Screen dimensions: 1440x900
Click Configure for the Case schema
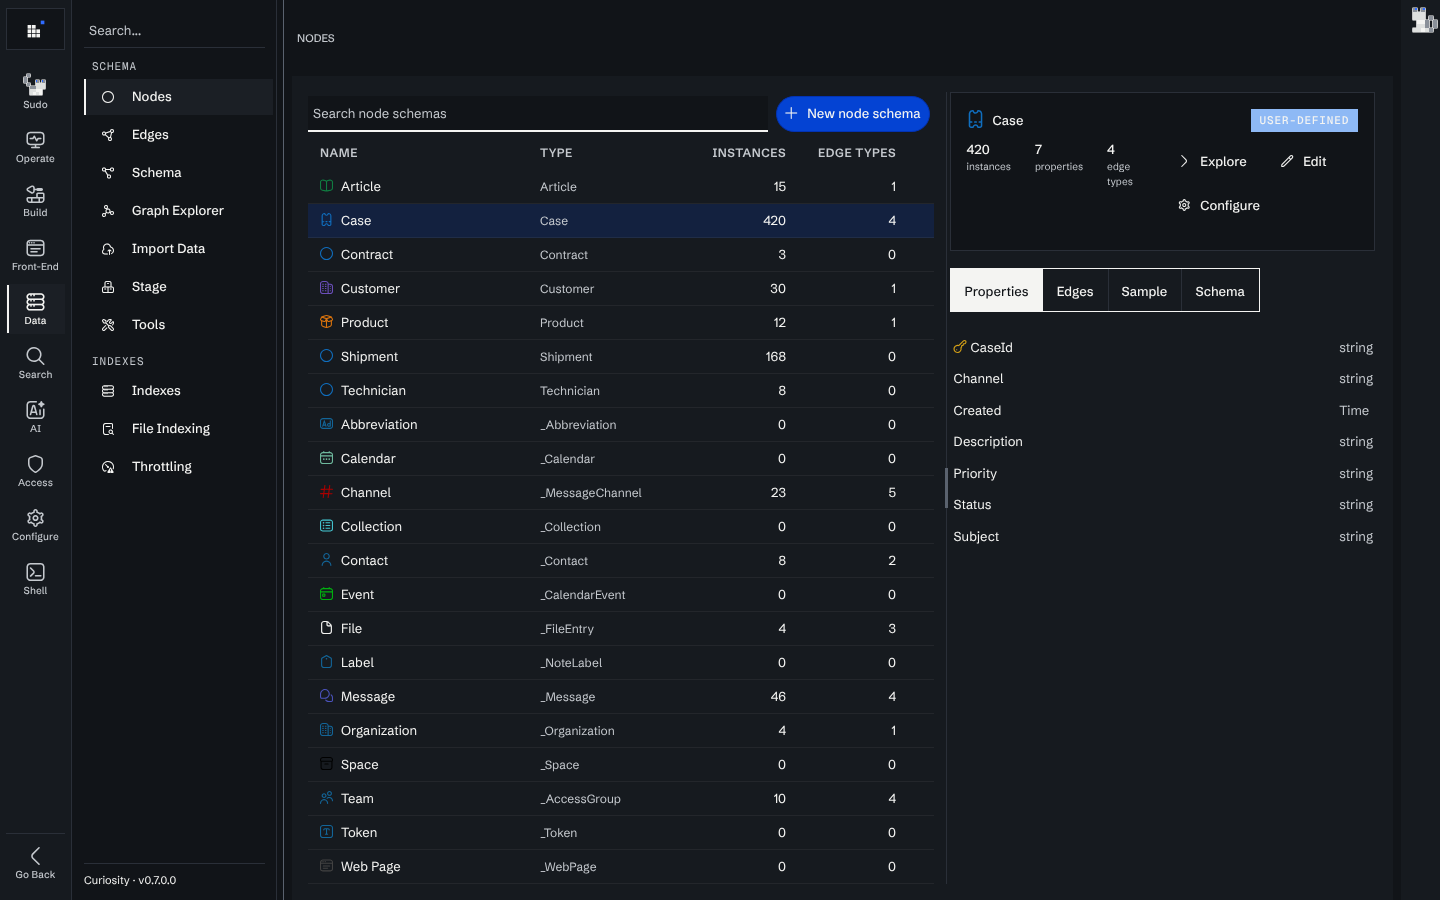[x=1219, y=205]
